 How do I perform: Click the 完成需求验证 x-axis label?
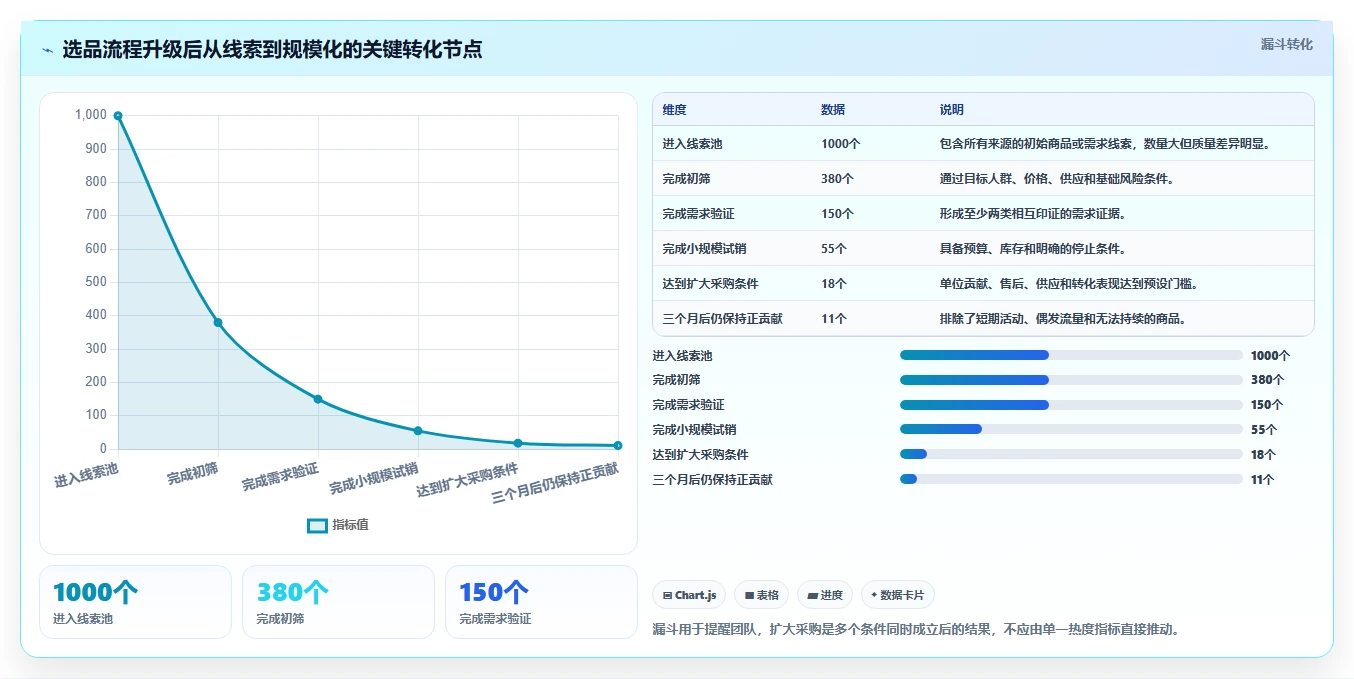(x=280, y=477)
